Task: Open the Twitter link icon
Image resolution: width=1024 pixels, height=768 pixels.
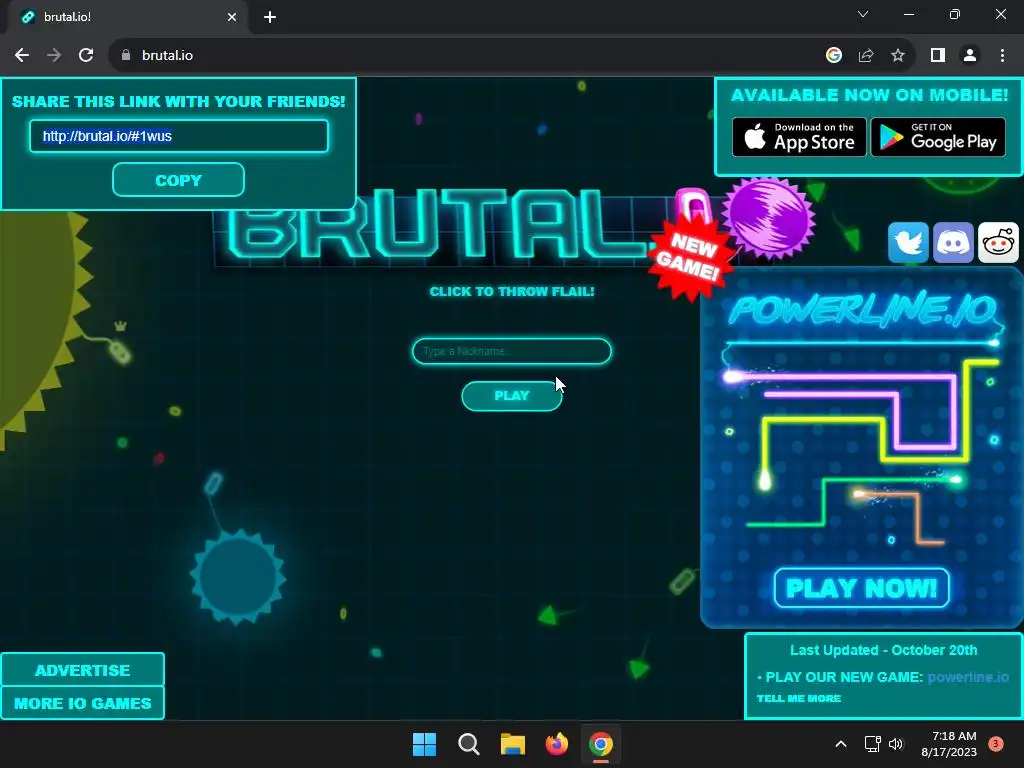Action: point(908,242)
